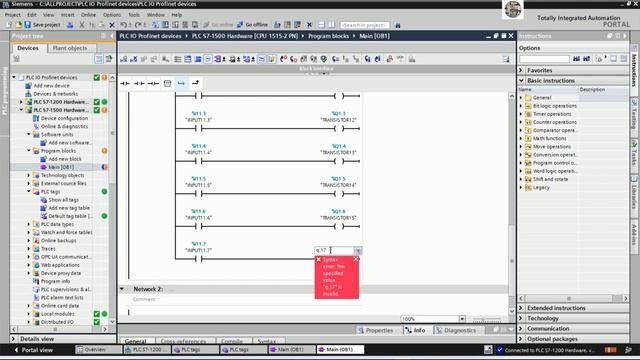The width and height of the screenshot is (640, 360).
Task: Switch to Portal view
Action: [x=33, y=350]
